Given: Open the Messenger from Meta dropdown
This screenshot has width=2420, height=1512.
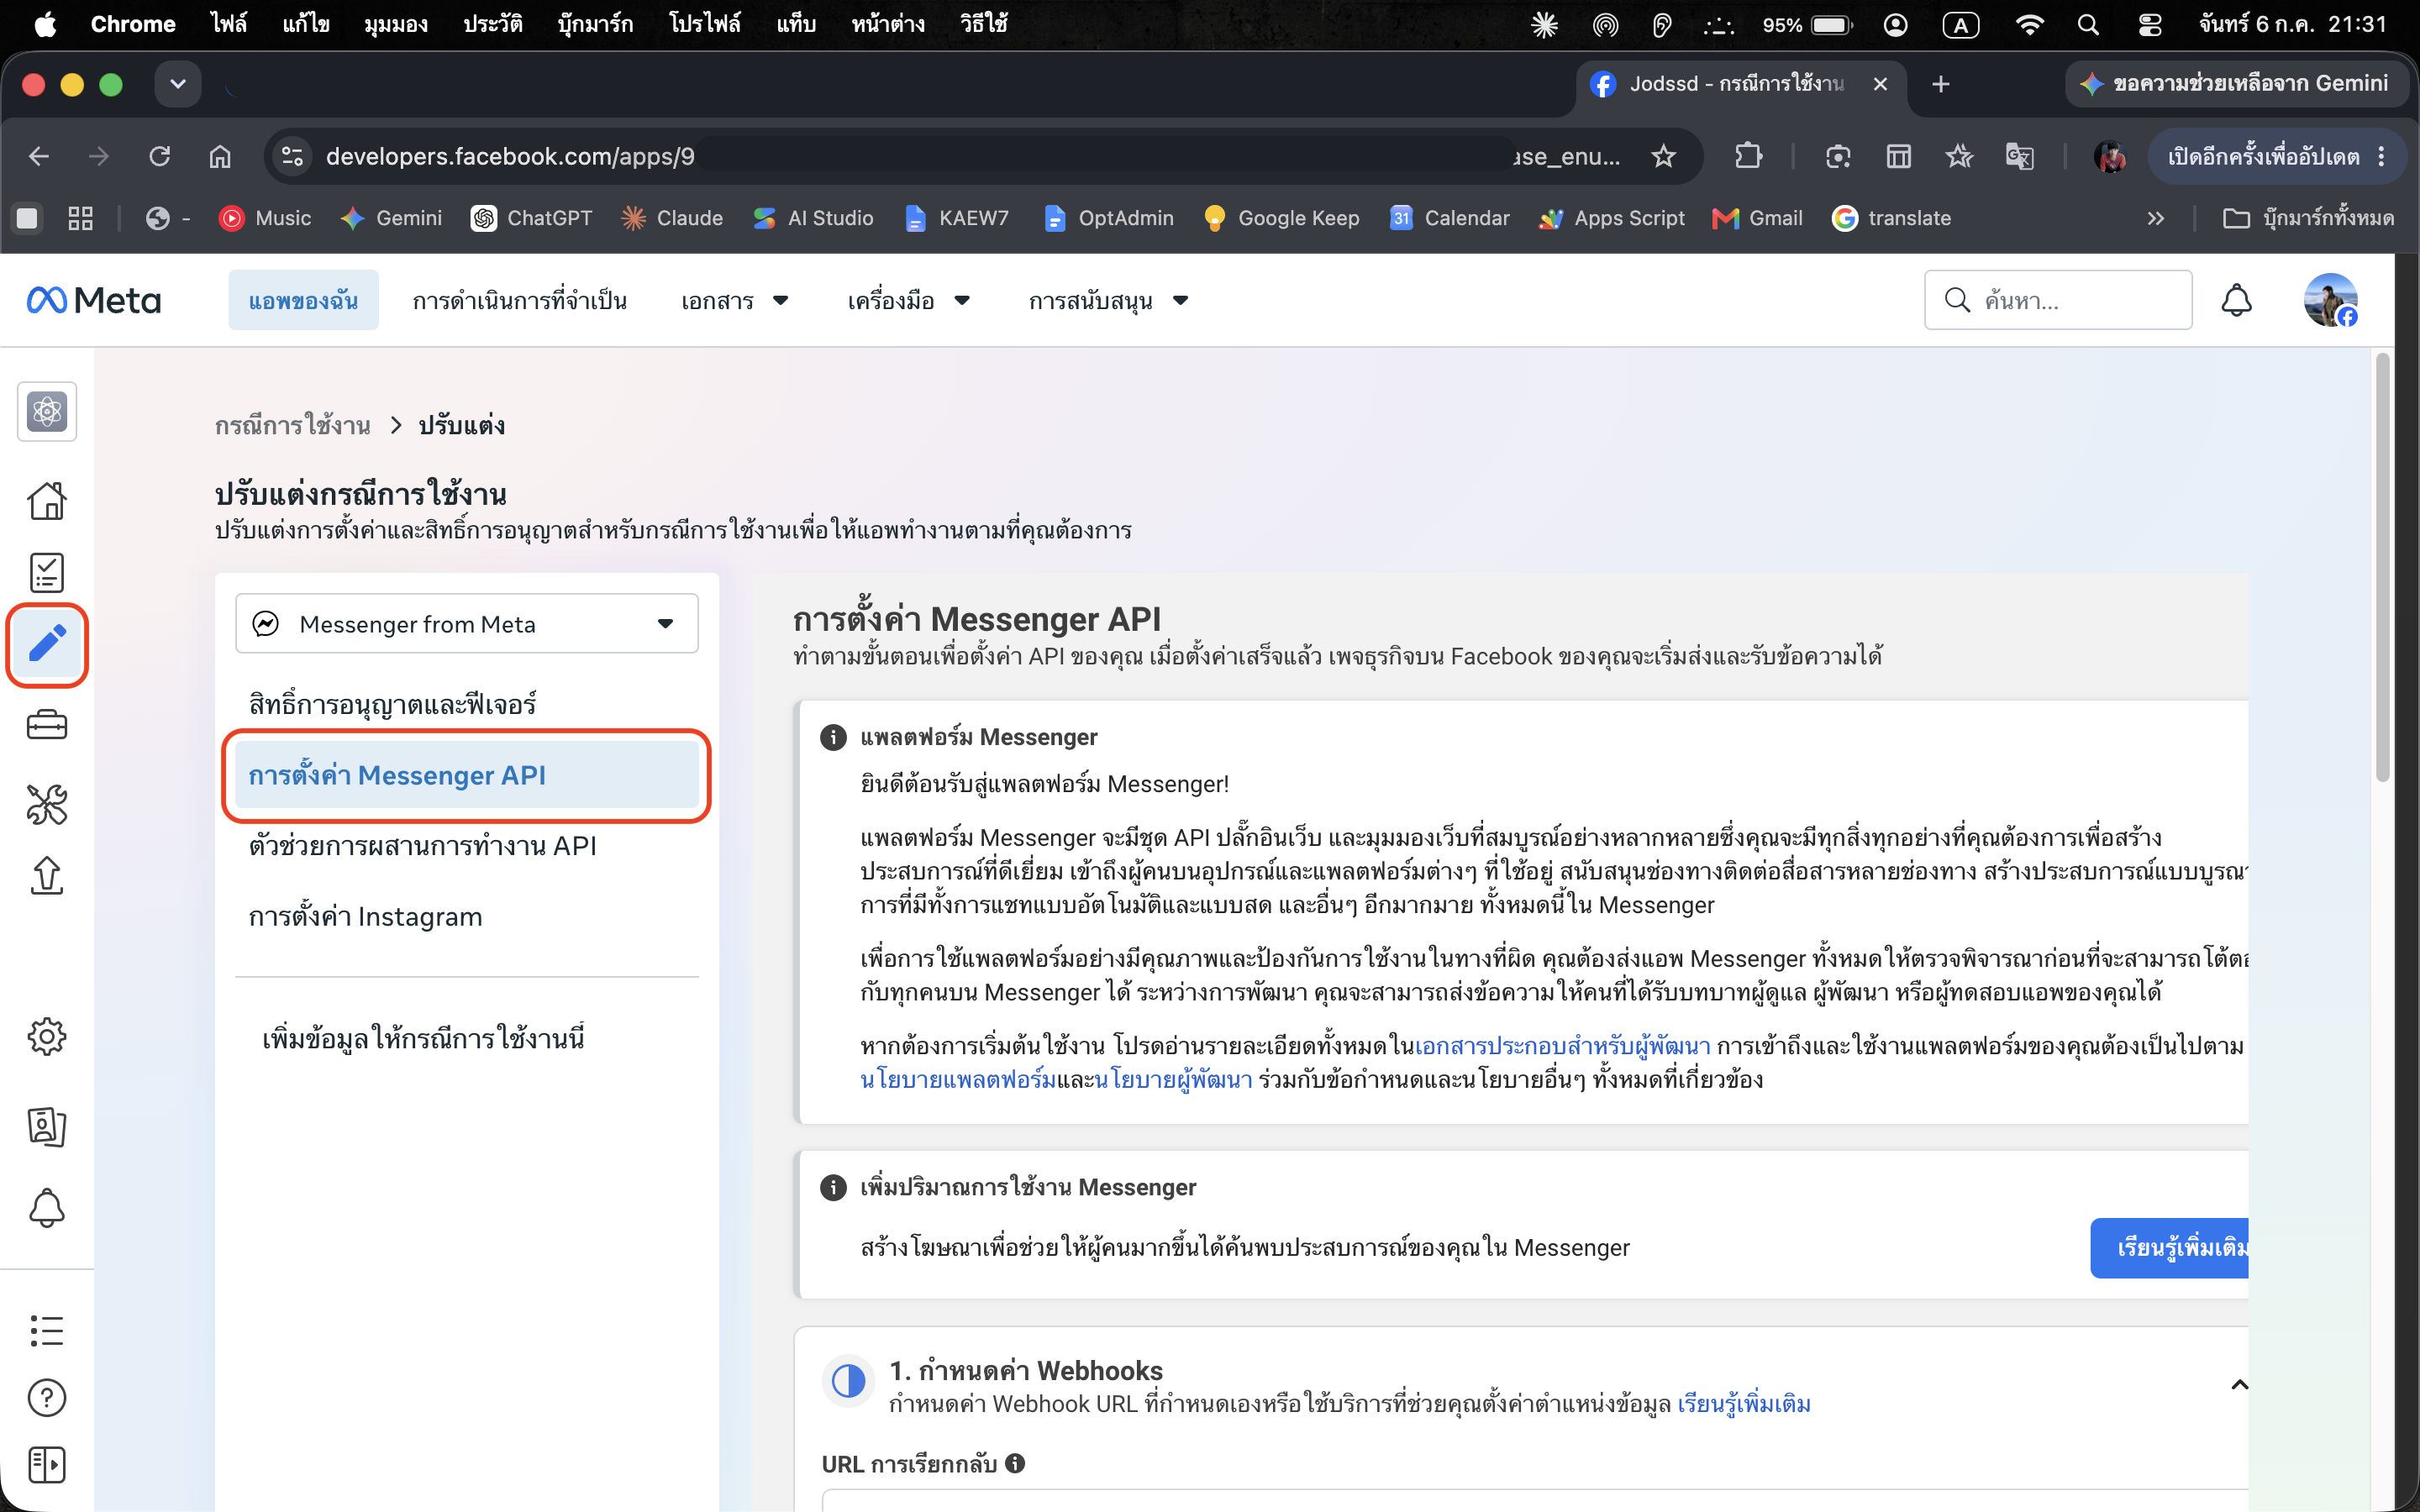Looking at the screenshot, I should (x=467, y=624).
